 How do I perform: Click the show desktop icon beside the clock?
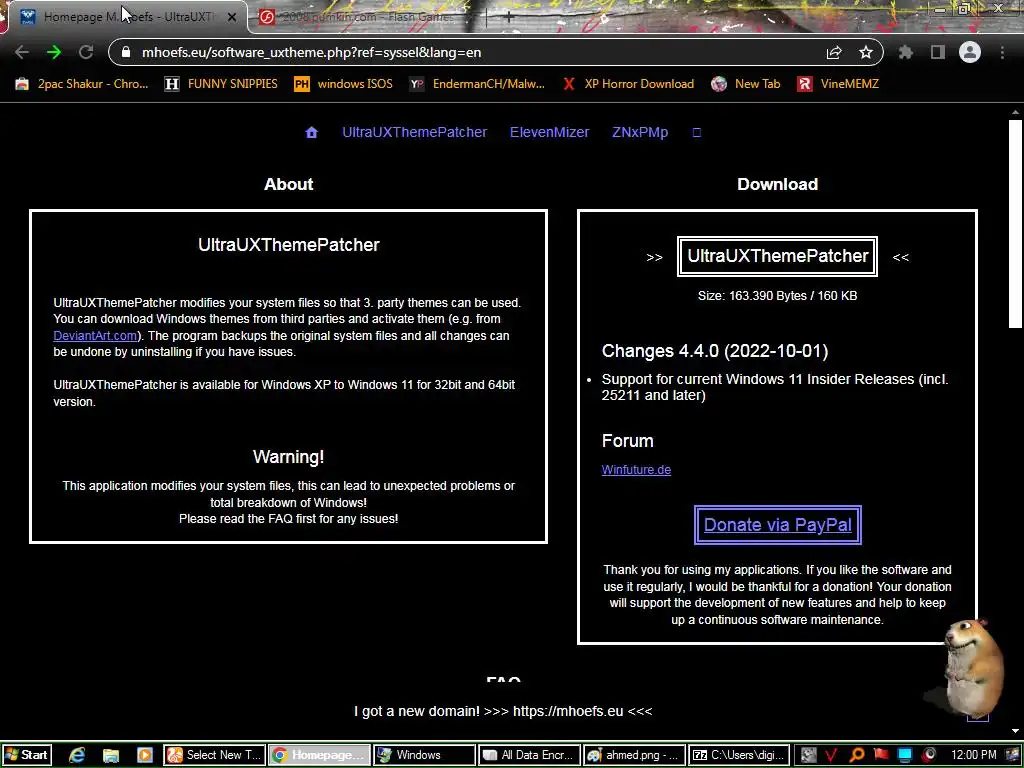(x=1013, y=755)
